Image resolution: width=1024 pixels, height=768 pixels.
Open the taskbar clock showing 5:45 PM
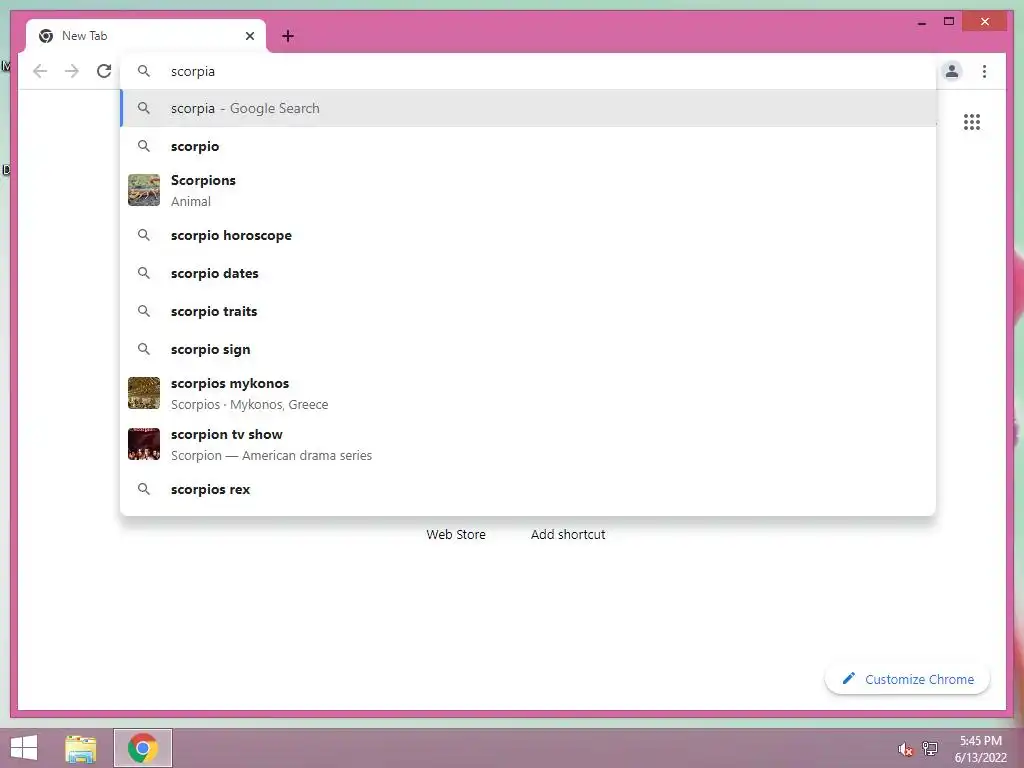[x=980, y=749]
